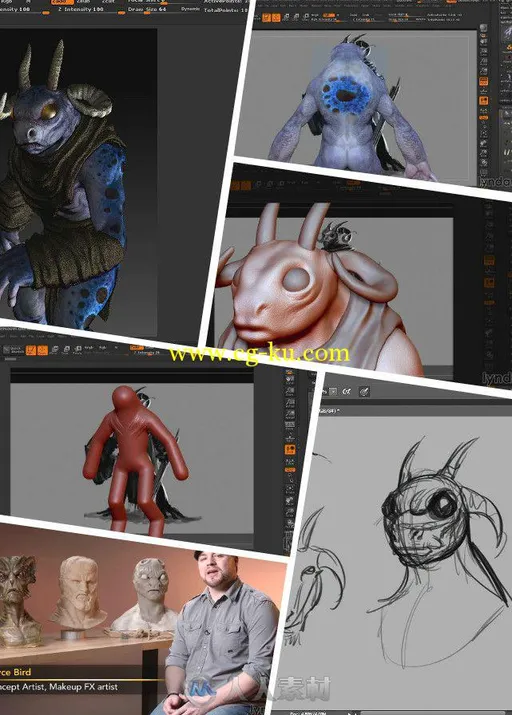Select Rotate tool in red mannequin window toolbar
Image resolution: width=512 pixels, height=715 pixels.
point(78,350)
